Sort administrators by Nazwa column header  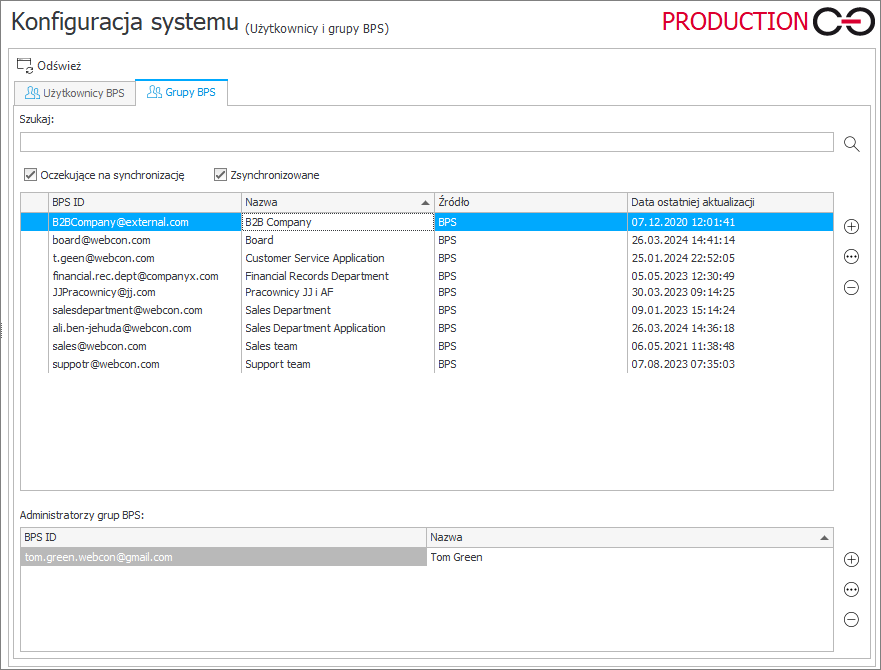pyautogui.click(x=630, y=537)
